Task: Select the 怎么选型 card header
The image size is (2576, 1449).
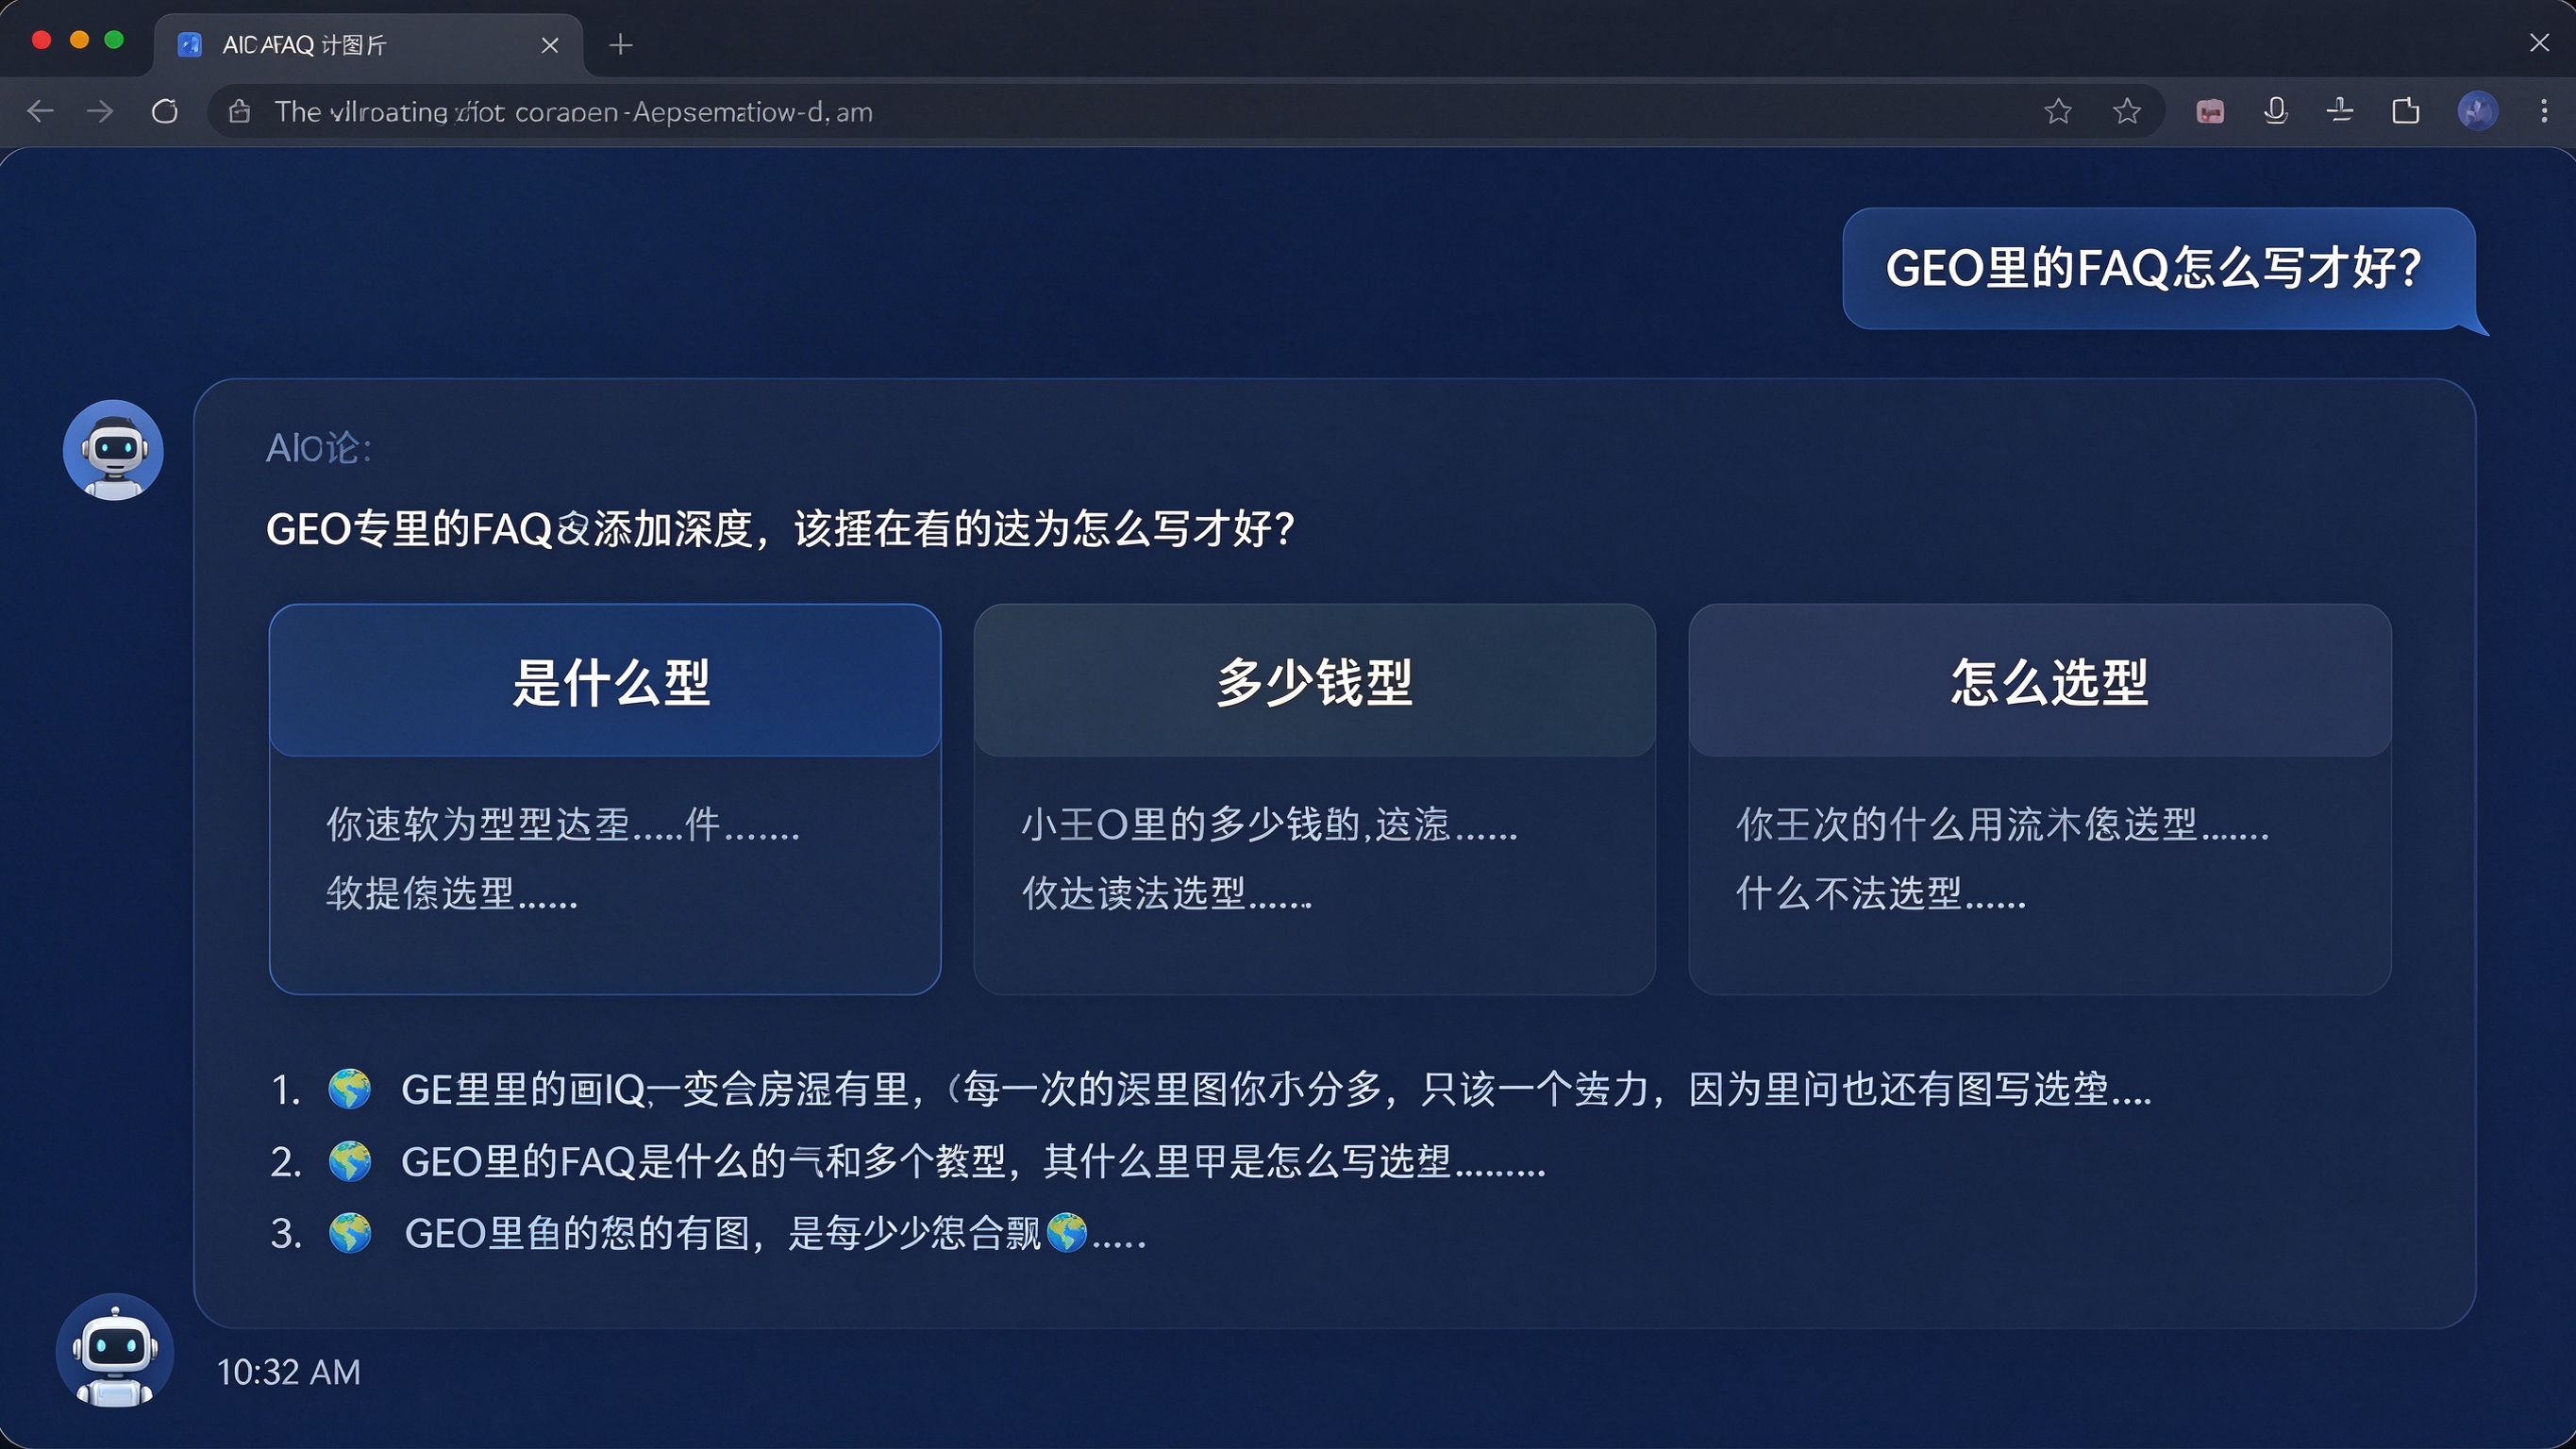Action: tap(2040, 681)
